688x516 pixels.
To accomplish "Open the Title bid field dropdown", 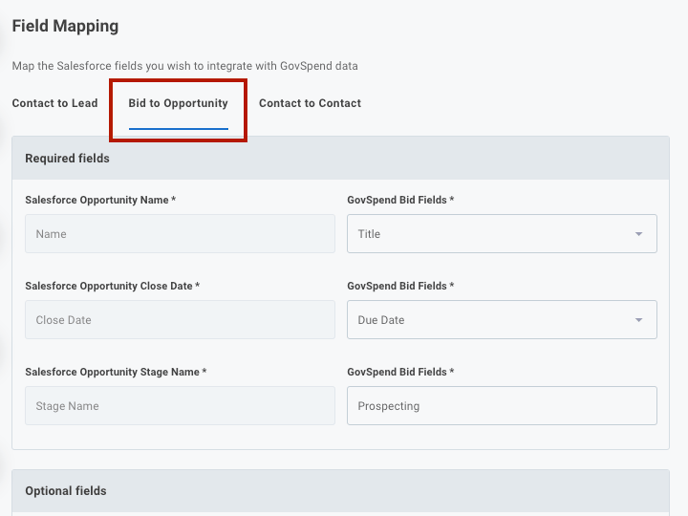I will coord(502,233).
